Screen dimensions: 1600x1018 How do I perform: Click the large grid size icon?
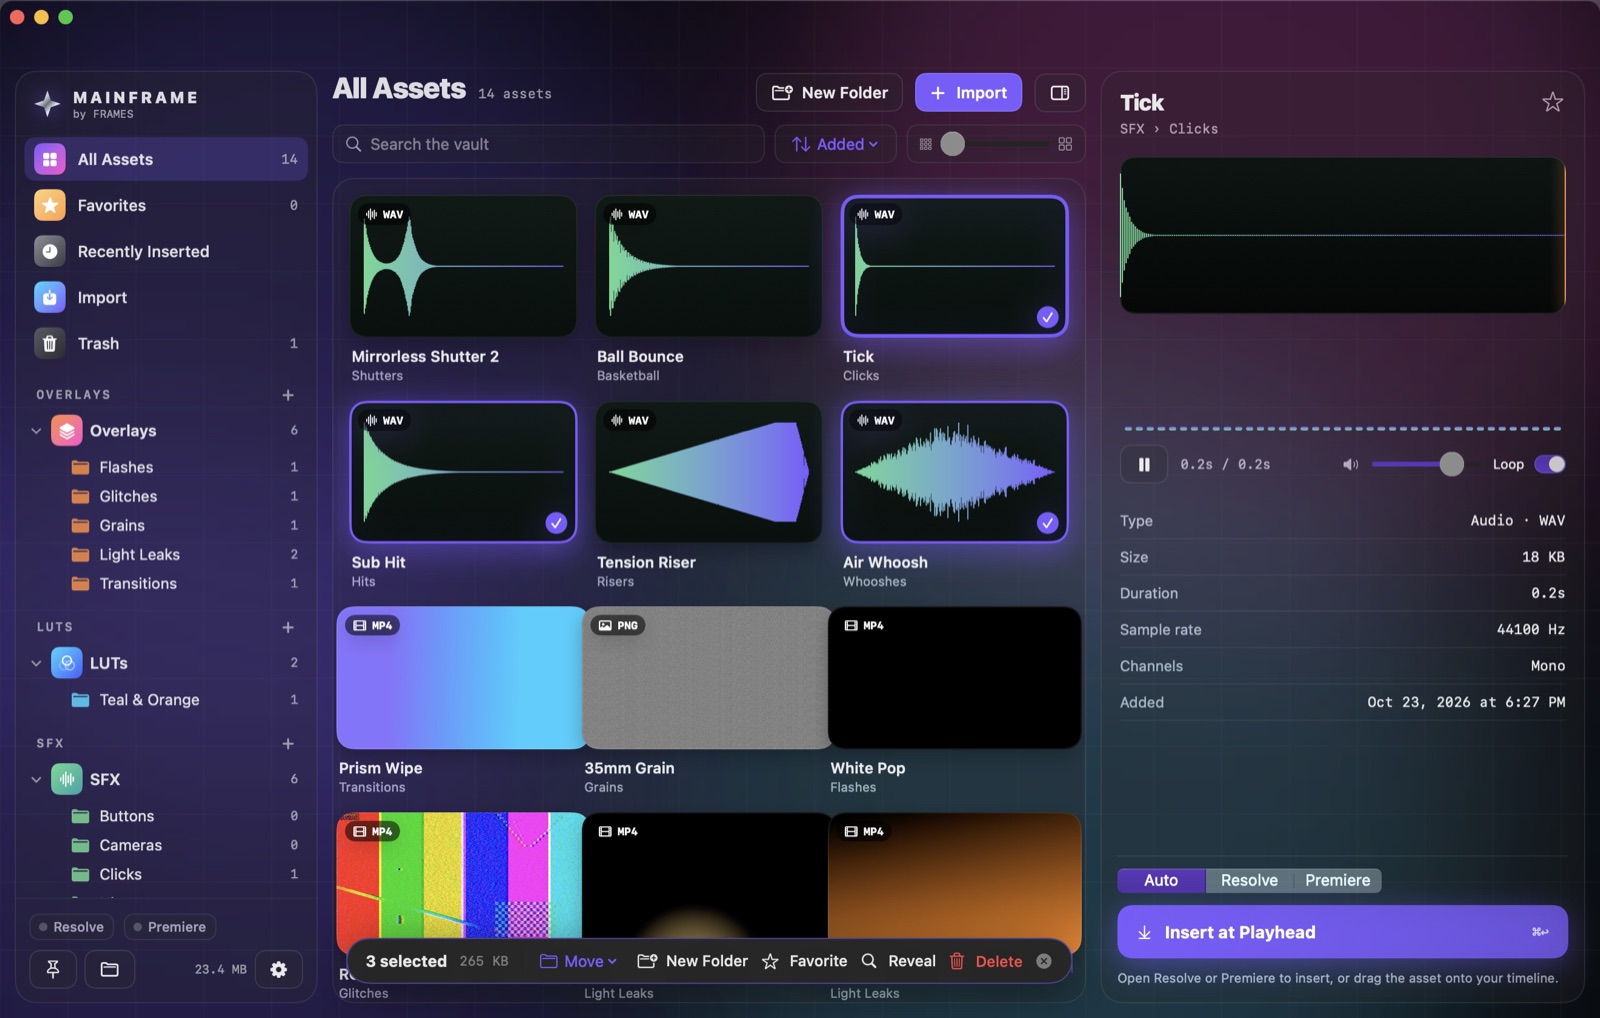1065,144
